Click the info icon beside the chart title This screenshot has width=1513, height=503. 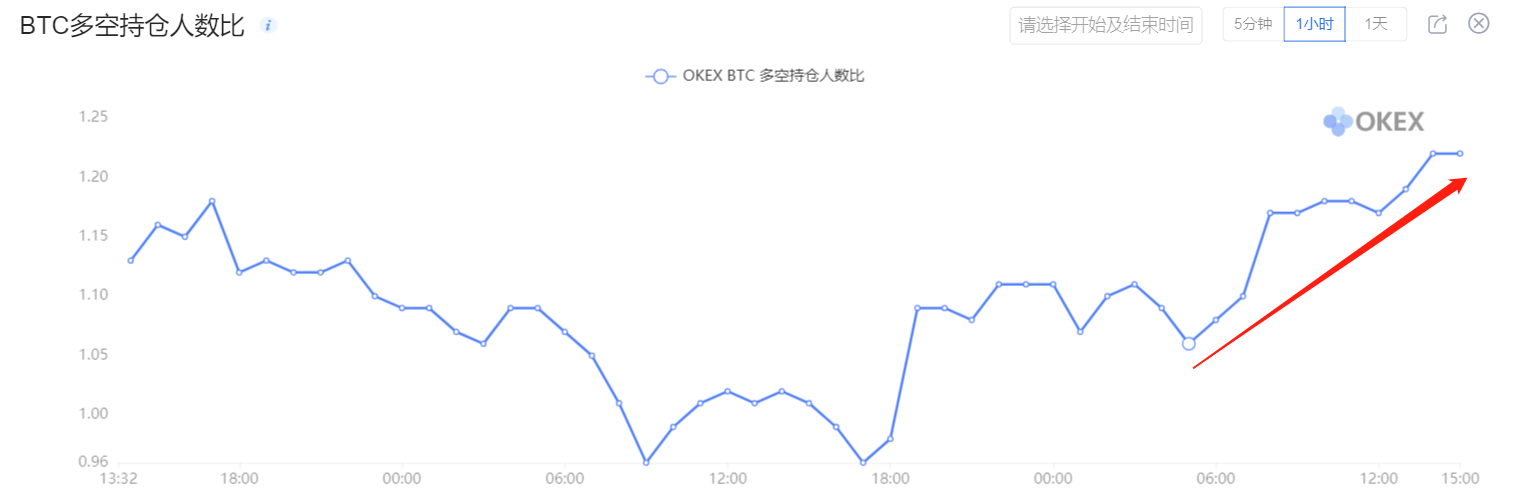click(268, 25)
